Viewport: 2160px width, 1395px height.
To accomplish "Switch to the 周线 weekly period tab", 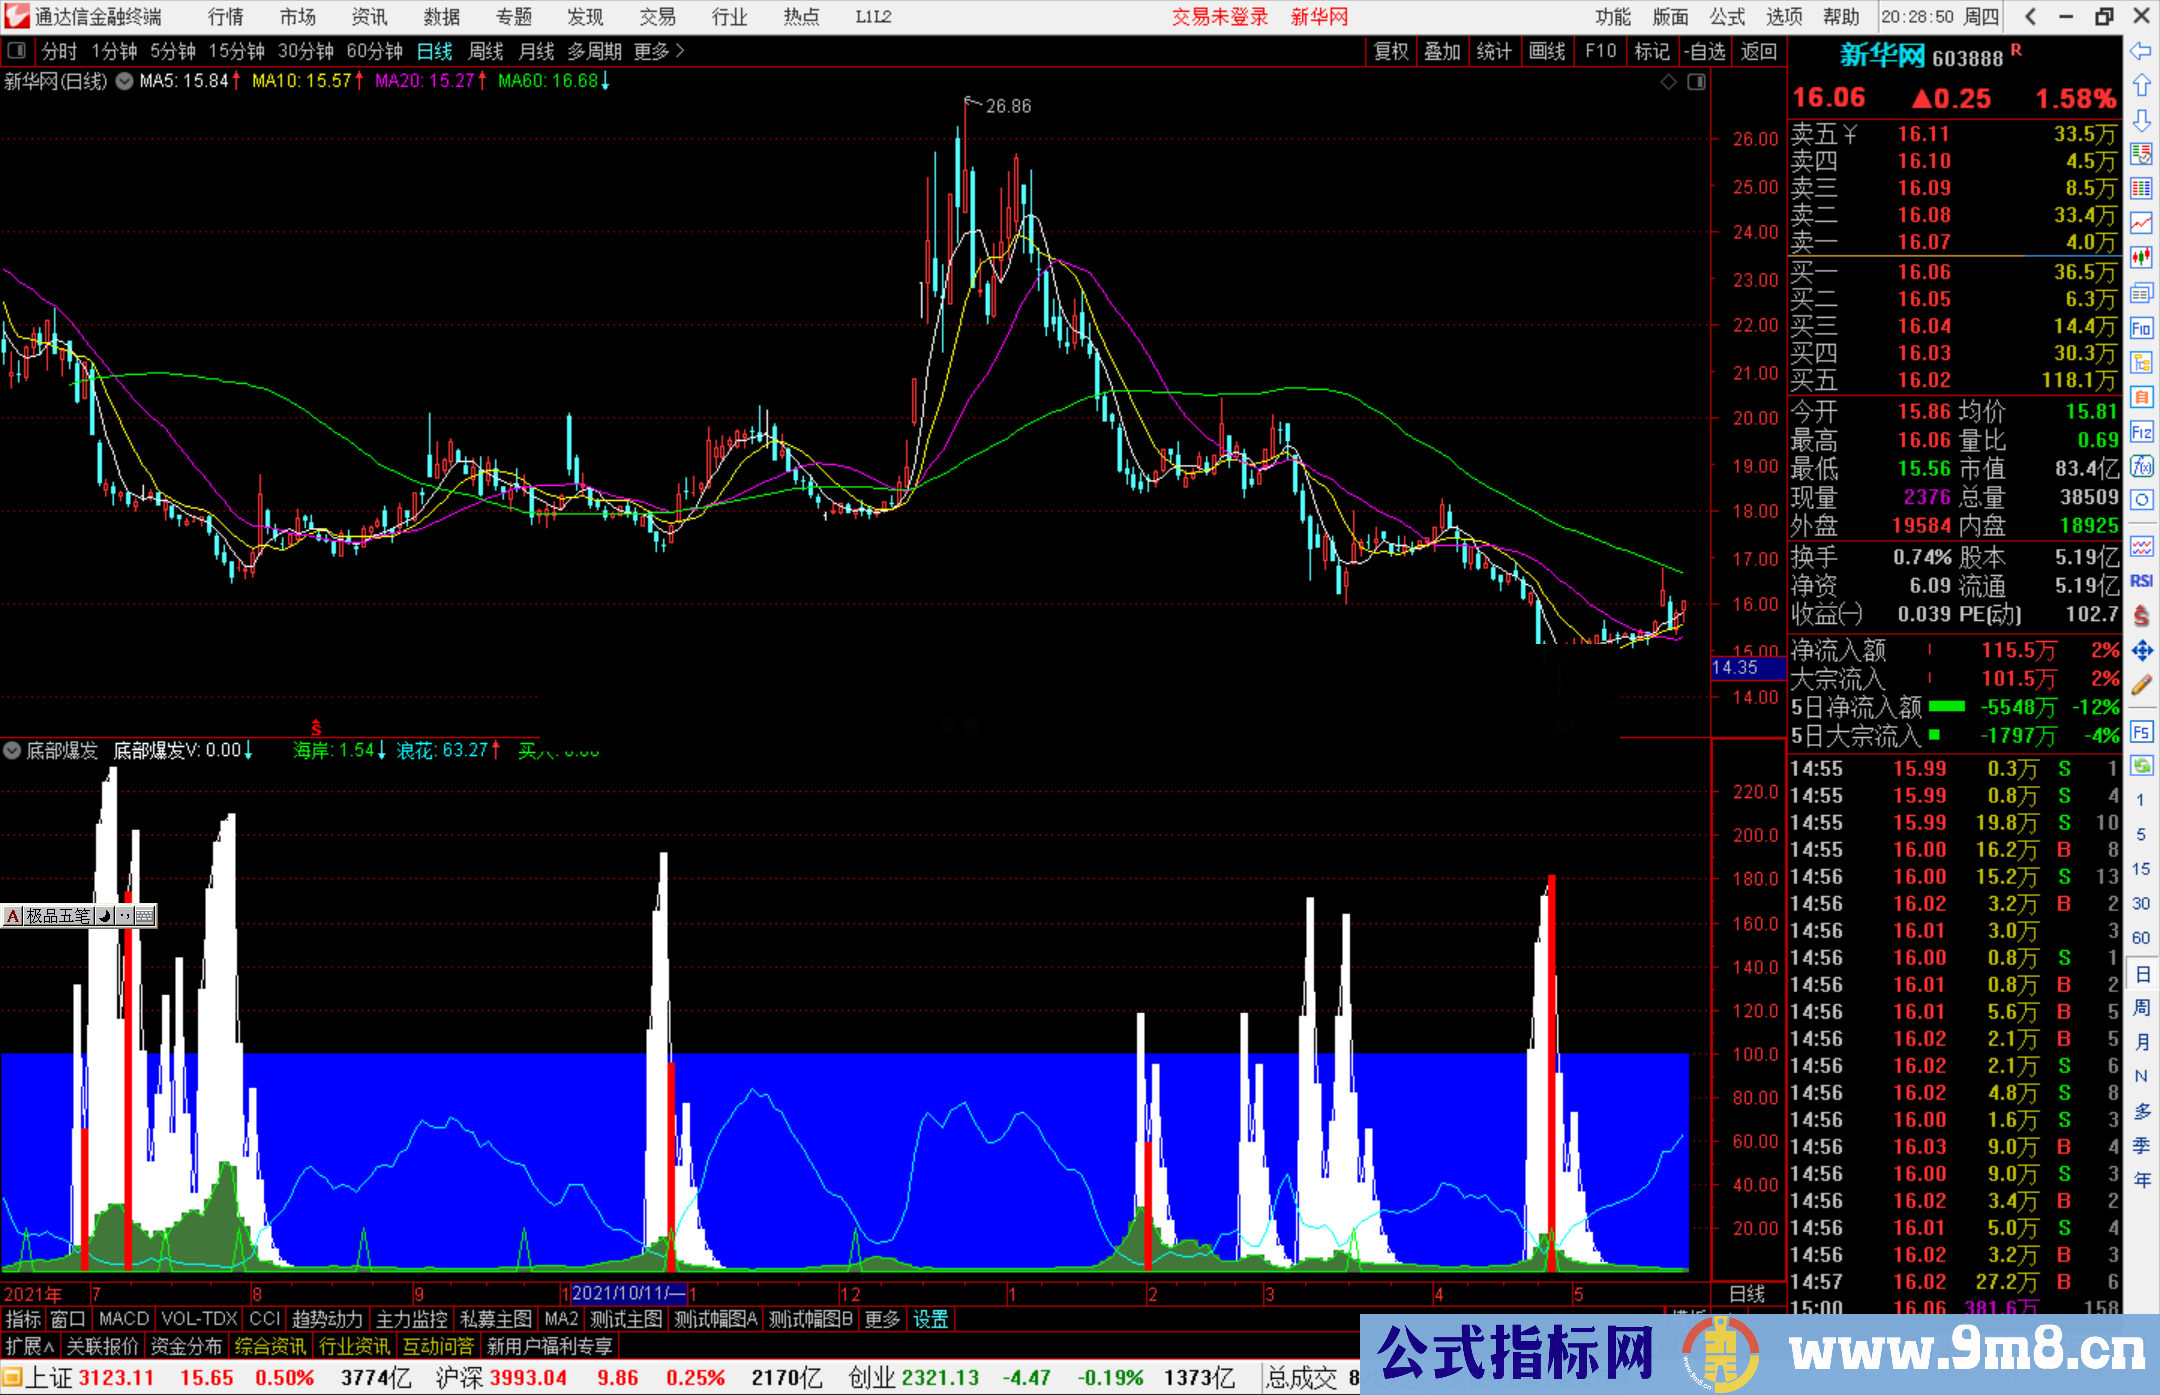I will (485, 51).
